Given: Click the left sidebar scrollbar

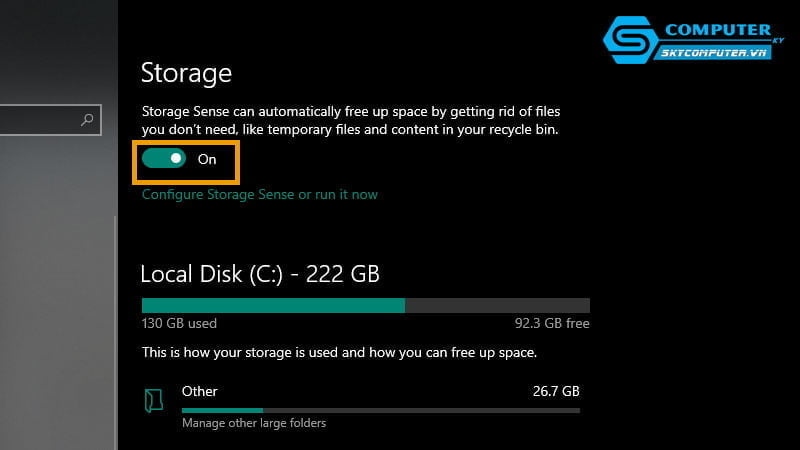Looking at the screenshot, I should pyautogui.click(x=115, y=330).
